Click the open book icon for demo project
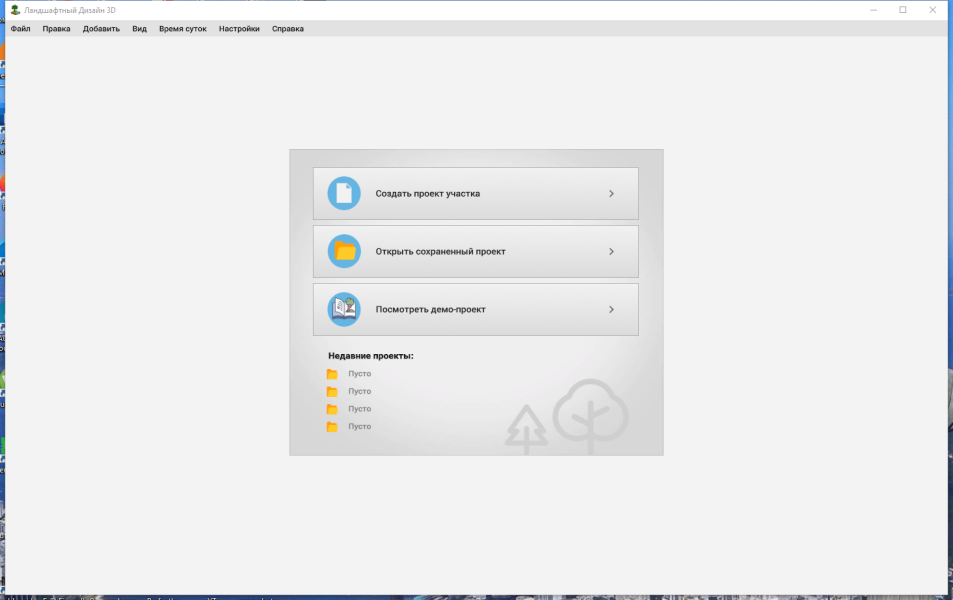Screen dimensions: 953x600 coord(344,309)
